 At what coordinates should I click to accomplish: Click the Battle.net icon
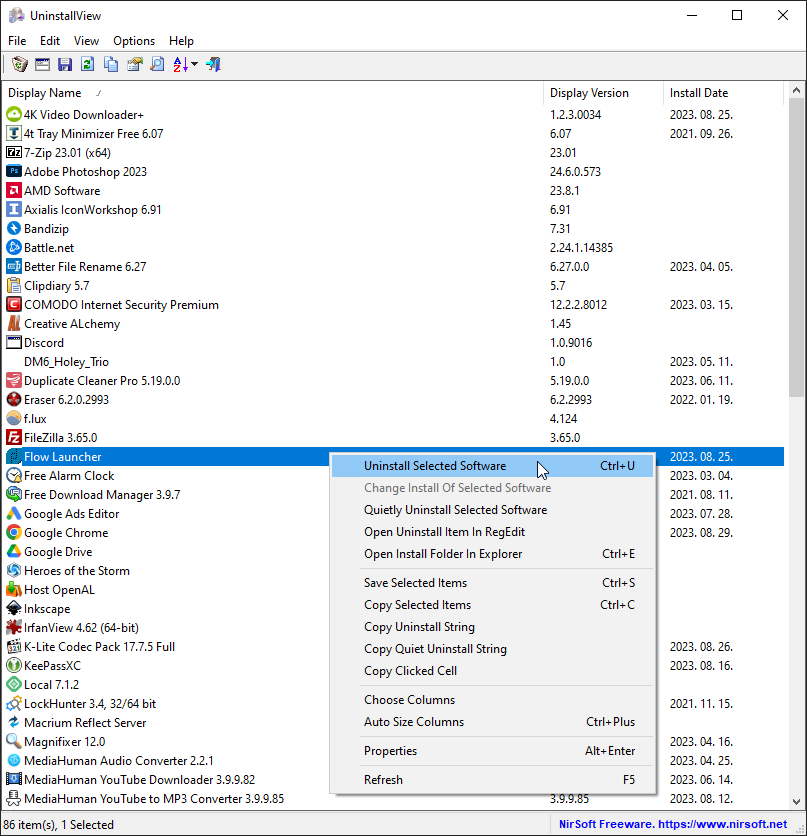[x=14, y=247]
